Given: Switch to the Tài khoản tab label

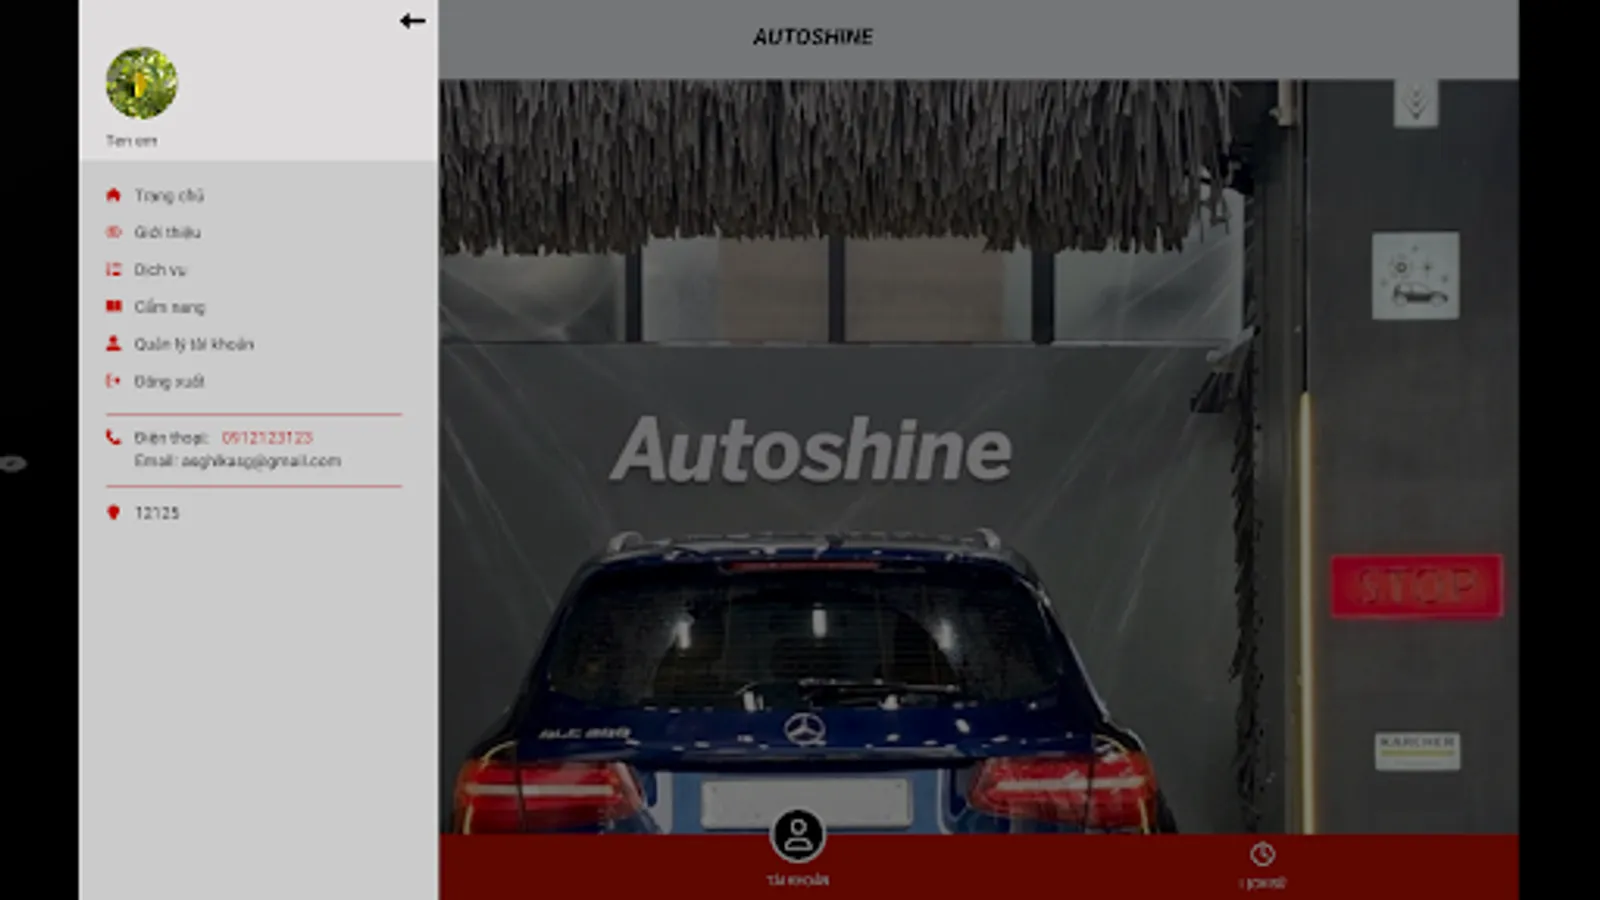Looking at the screenshot, I should [x=798, y=881].
